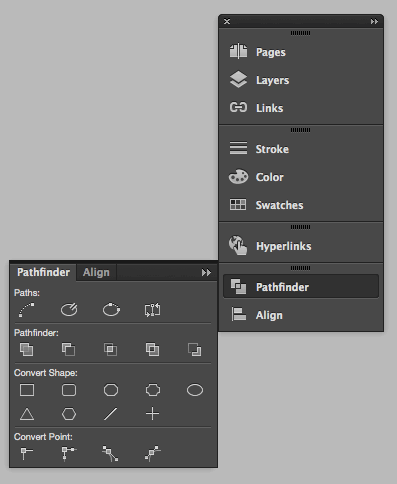Convert point to Plain
This screenshot has height=484, width=397.
pyautogui.click(x=27, y=454)
